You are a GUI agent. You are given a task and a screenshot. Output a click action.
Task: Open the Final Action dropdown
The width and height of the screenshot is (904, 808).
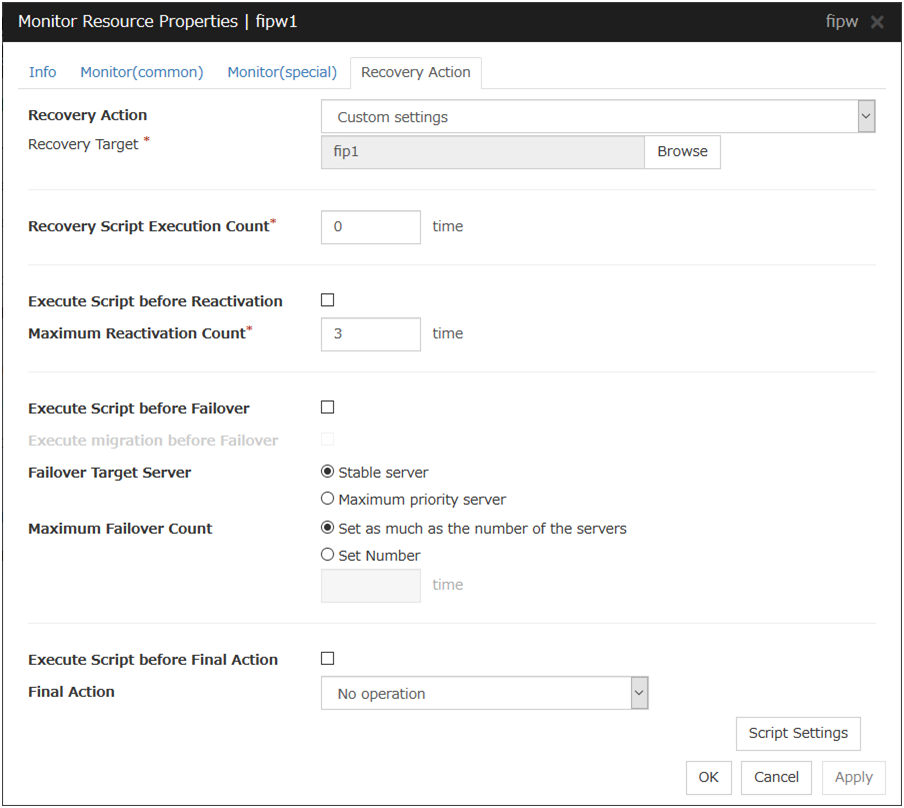click(x=484, y=693)
